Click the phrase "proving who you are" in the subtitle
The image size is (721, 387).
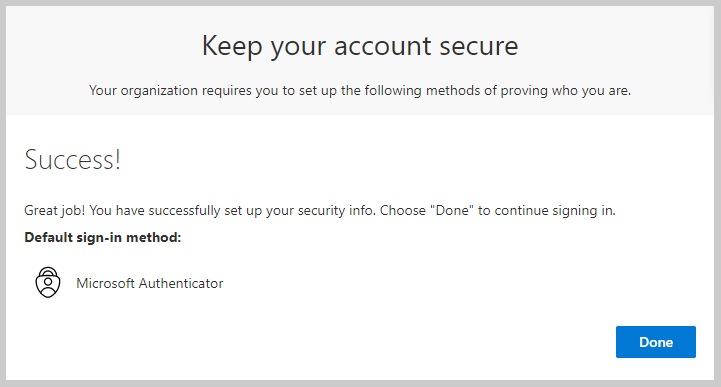coord(564,91)
